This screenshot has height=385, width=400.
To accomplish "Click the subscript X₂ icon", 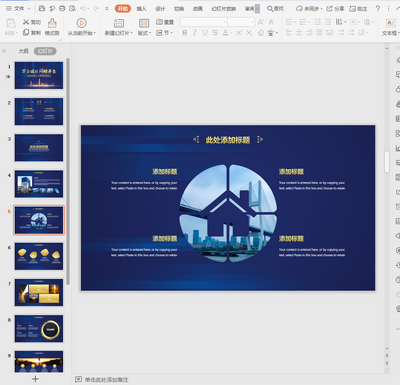I will [249, 33].
